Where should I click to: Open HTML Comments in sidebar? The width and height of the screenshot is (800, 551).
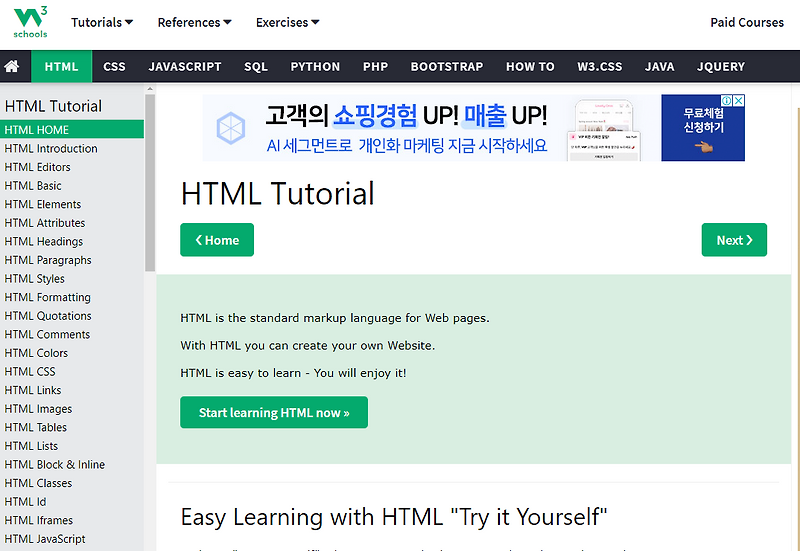point(72,335)
